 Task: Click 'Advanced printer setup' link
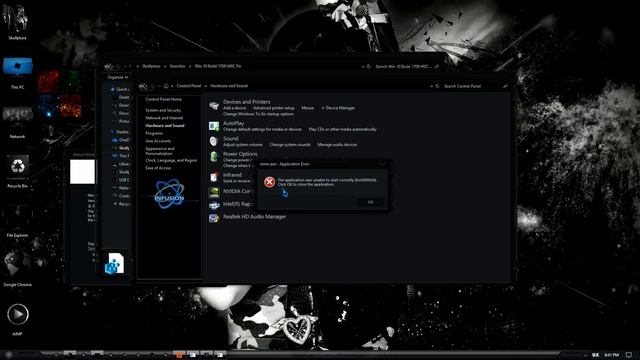[273, 108]
